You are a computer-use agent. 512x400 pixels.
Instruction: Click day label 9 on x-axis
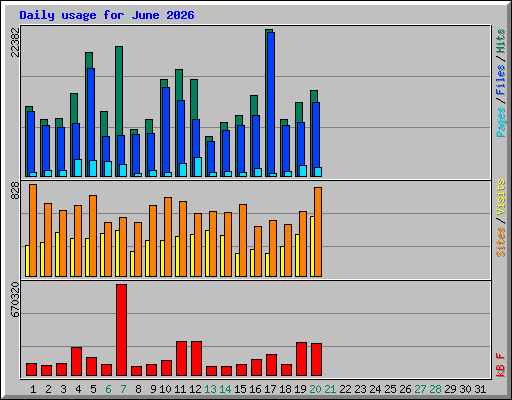pos(153,389)
